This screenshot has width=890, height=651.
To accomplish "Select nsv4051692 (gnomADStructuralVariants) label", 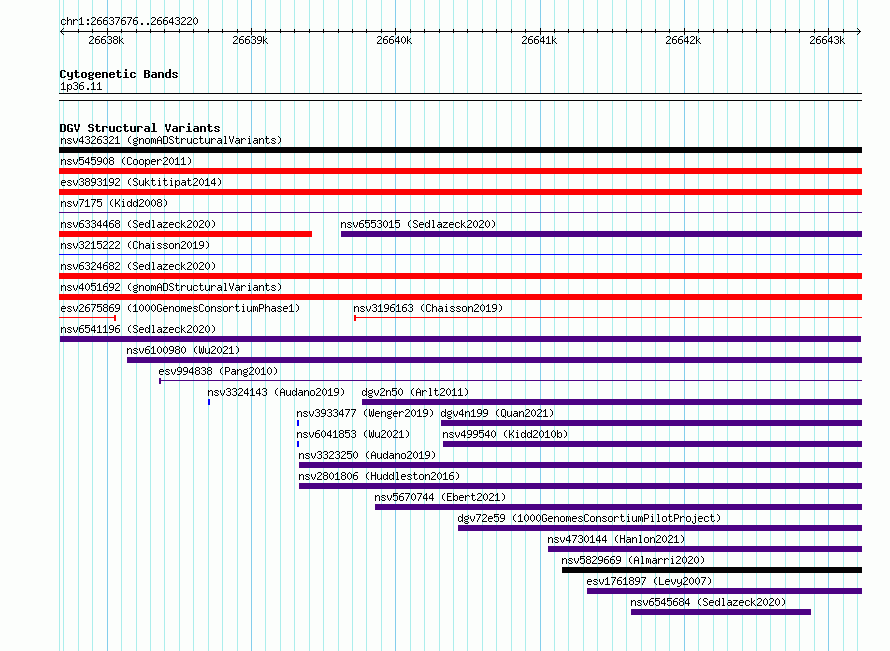I will pos(171,287).
